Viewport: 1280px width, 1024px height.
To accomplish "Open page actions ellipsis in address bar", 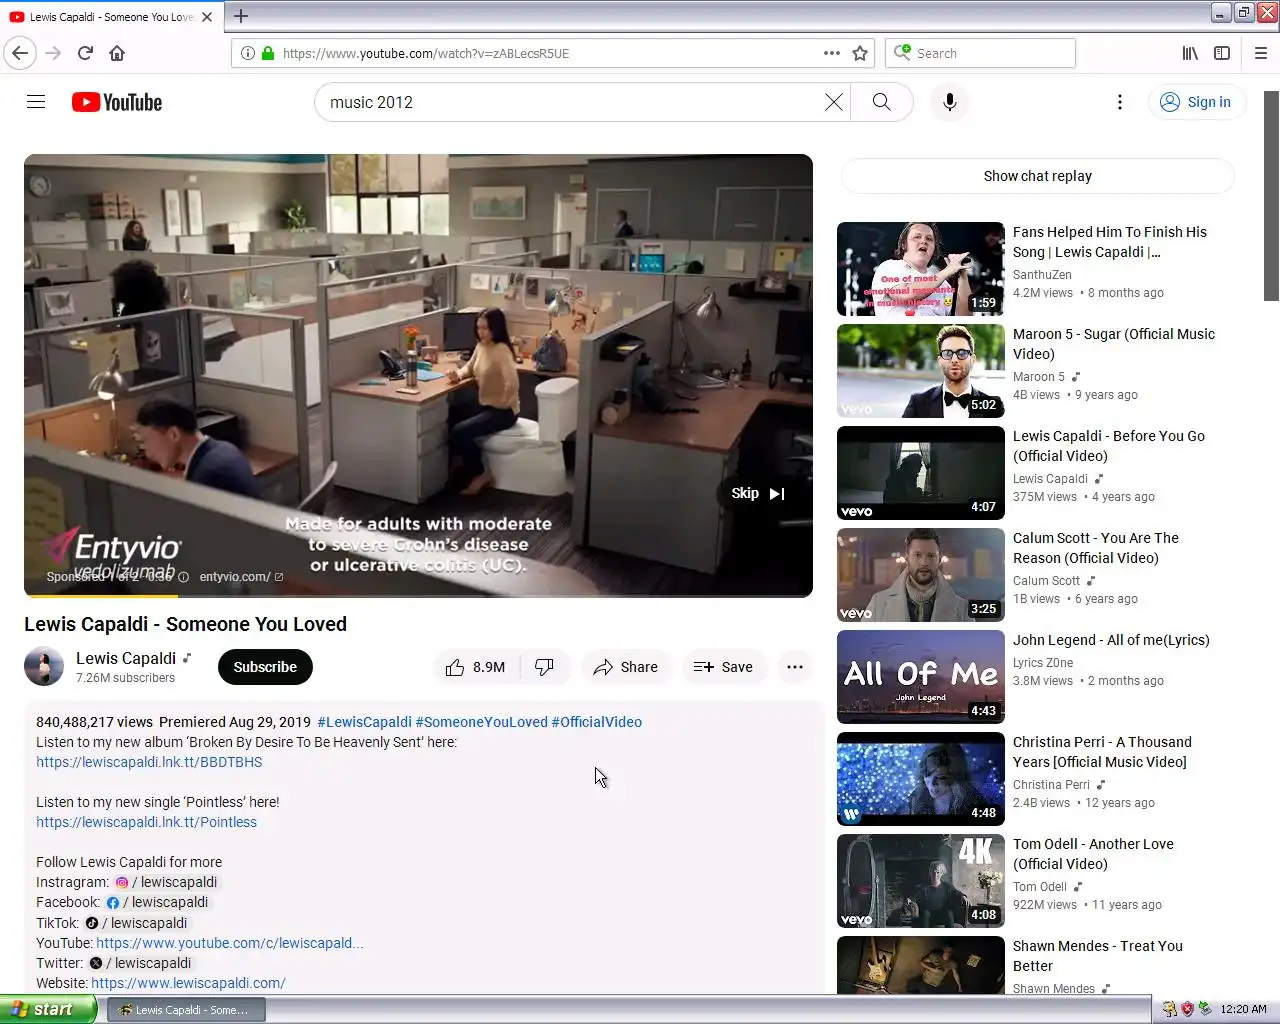I will point(831,53).
